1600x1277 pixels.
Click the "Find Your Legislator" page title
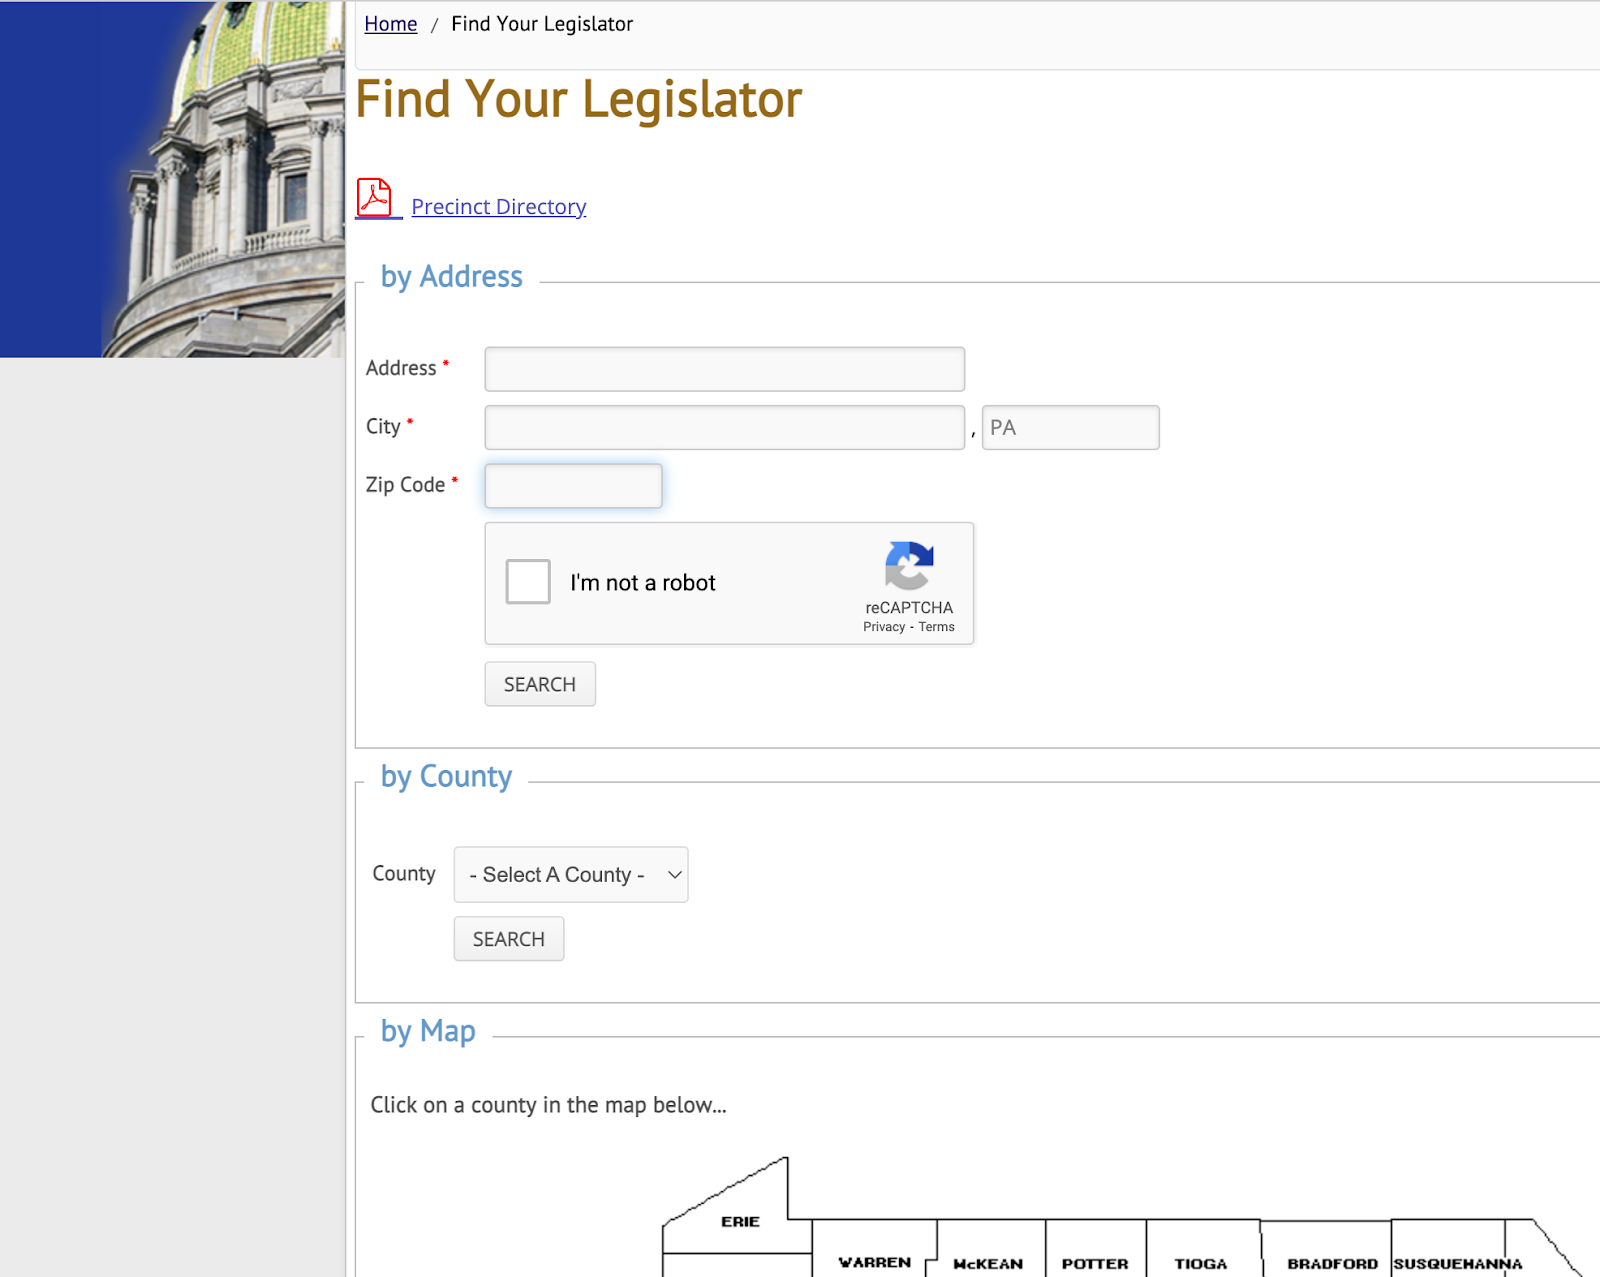click(x=579, y=99)
